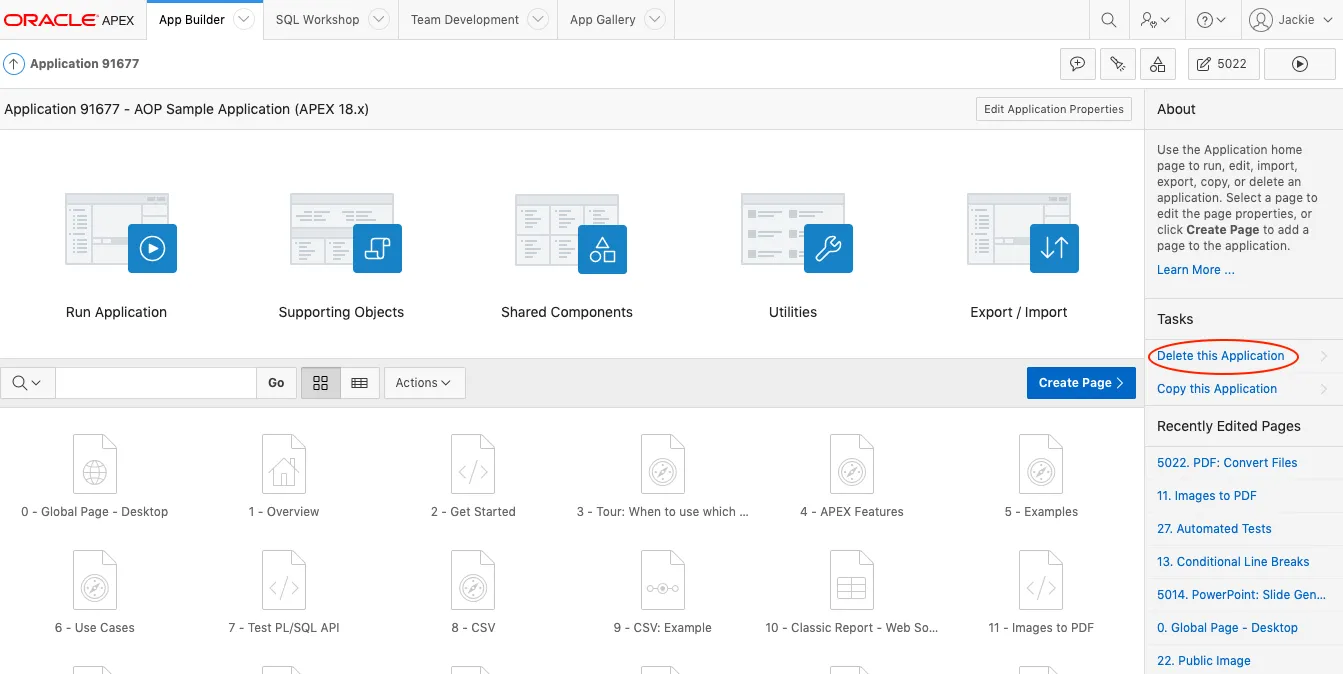The image size is (1343, 674).
Task: Switch to the Team Development tab
Action: (x=465, y=20)
